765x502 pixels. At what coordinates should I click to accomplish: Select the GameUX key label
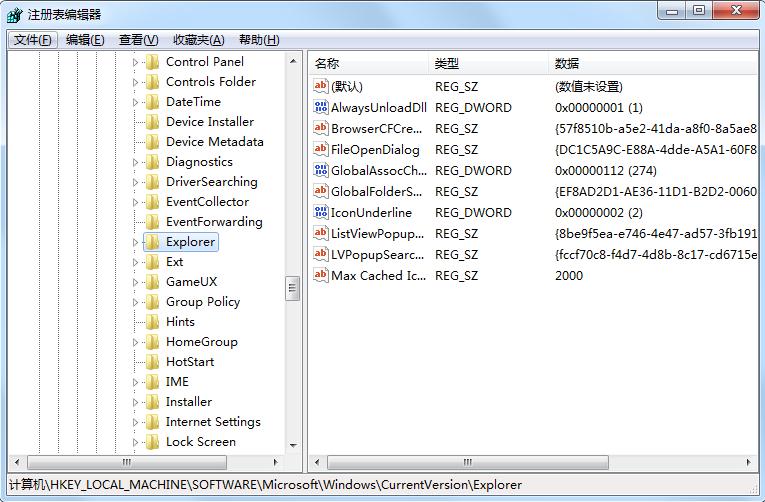tap(191, 282)
